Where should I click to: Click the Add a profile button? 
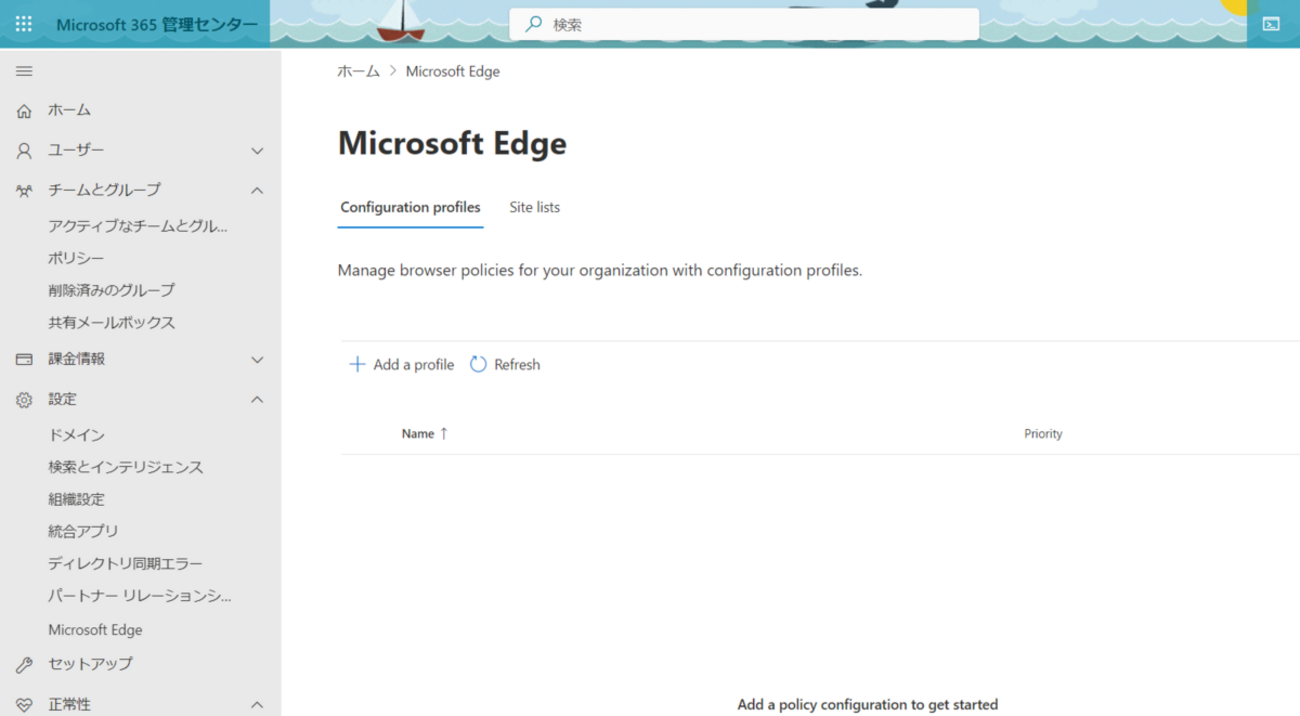point(401,364)
